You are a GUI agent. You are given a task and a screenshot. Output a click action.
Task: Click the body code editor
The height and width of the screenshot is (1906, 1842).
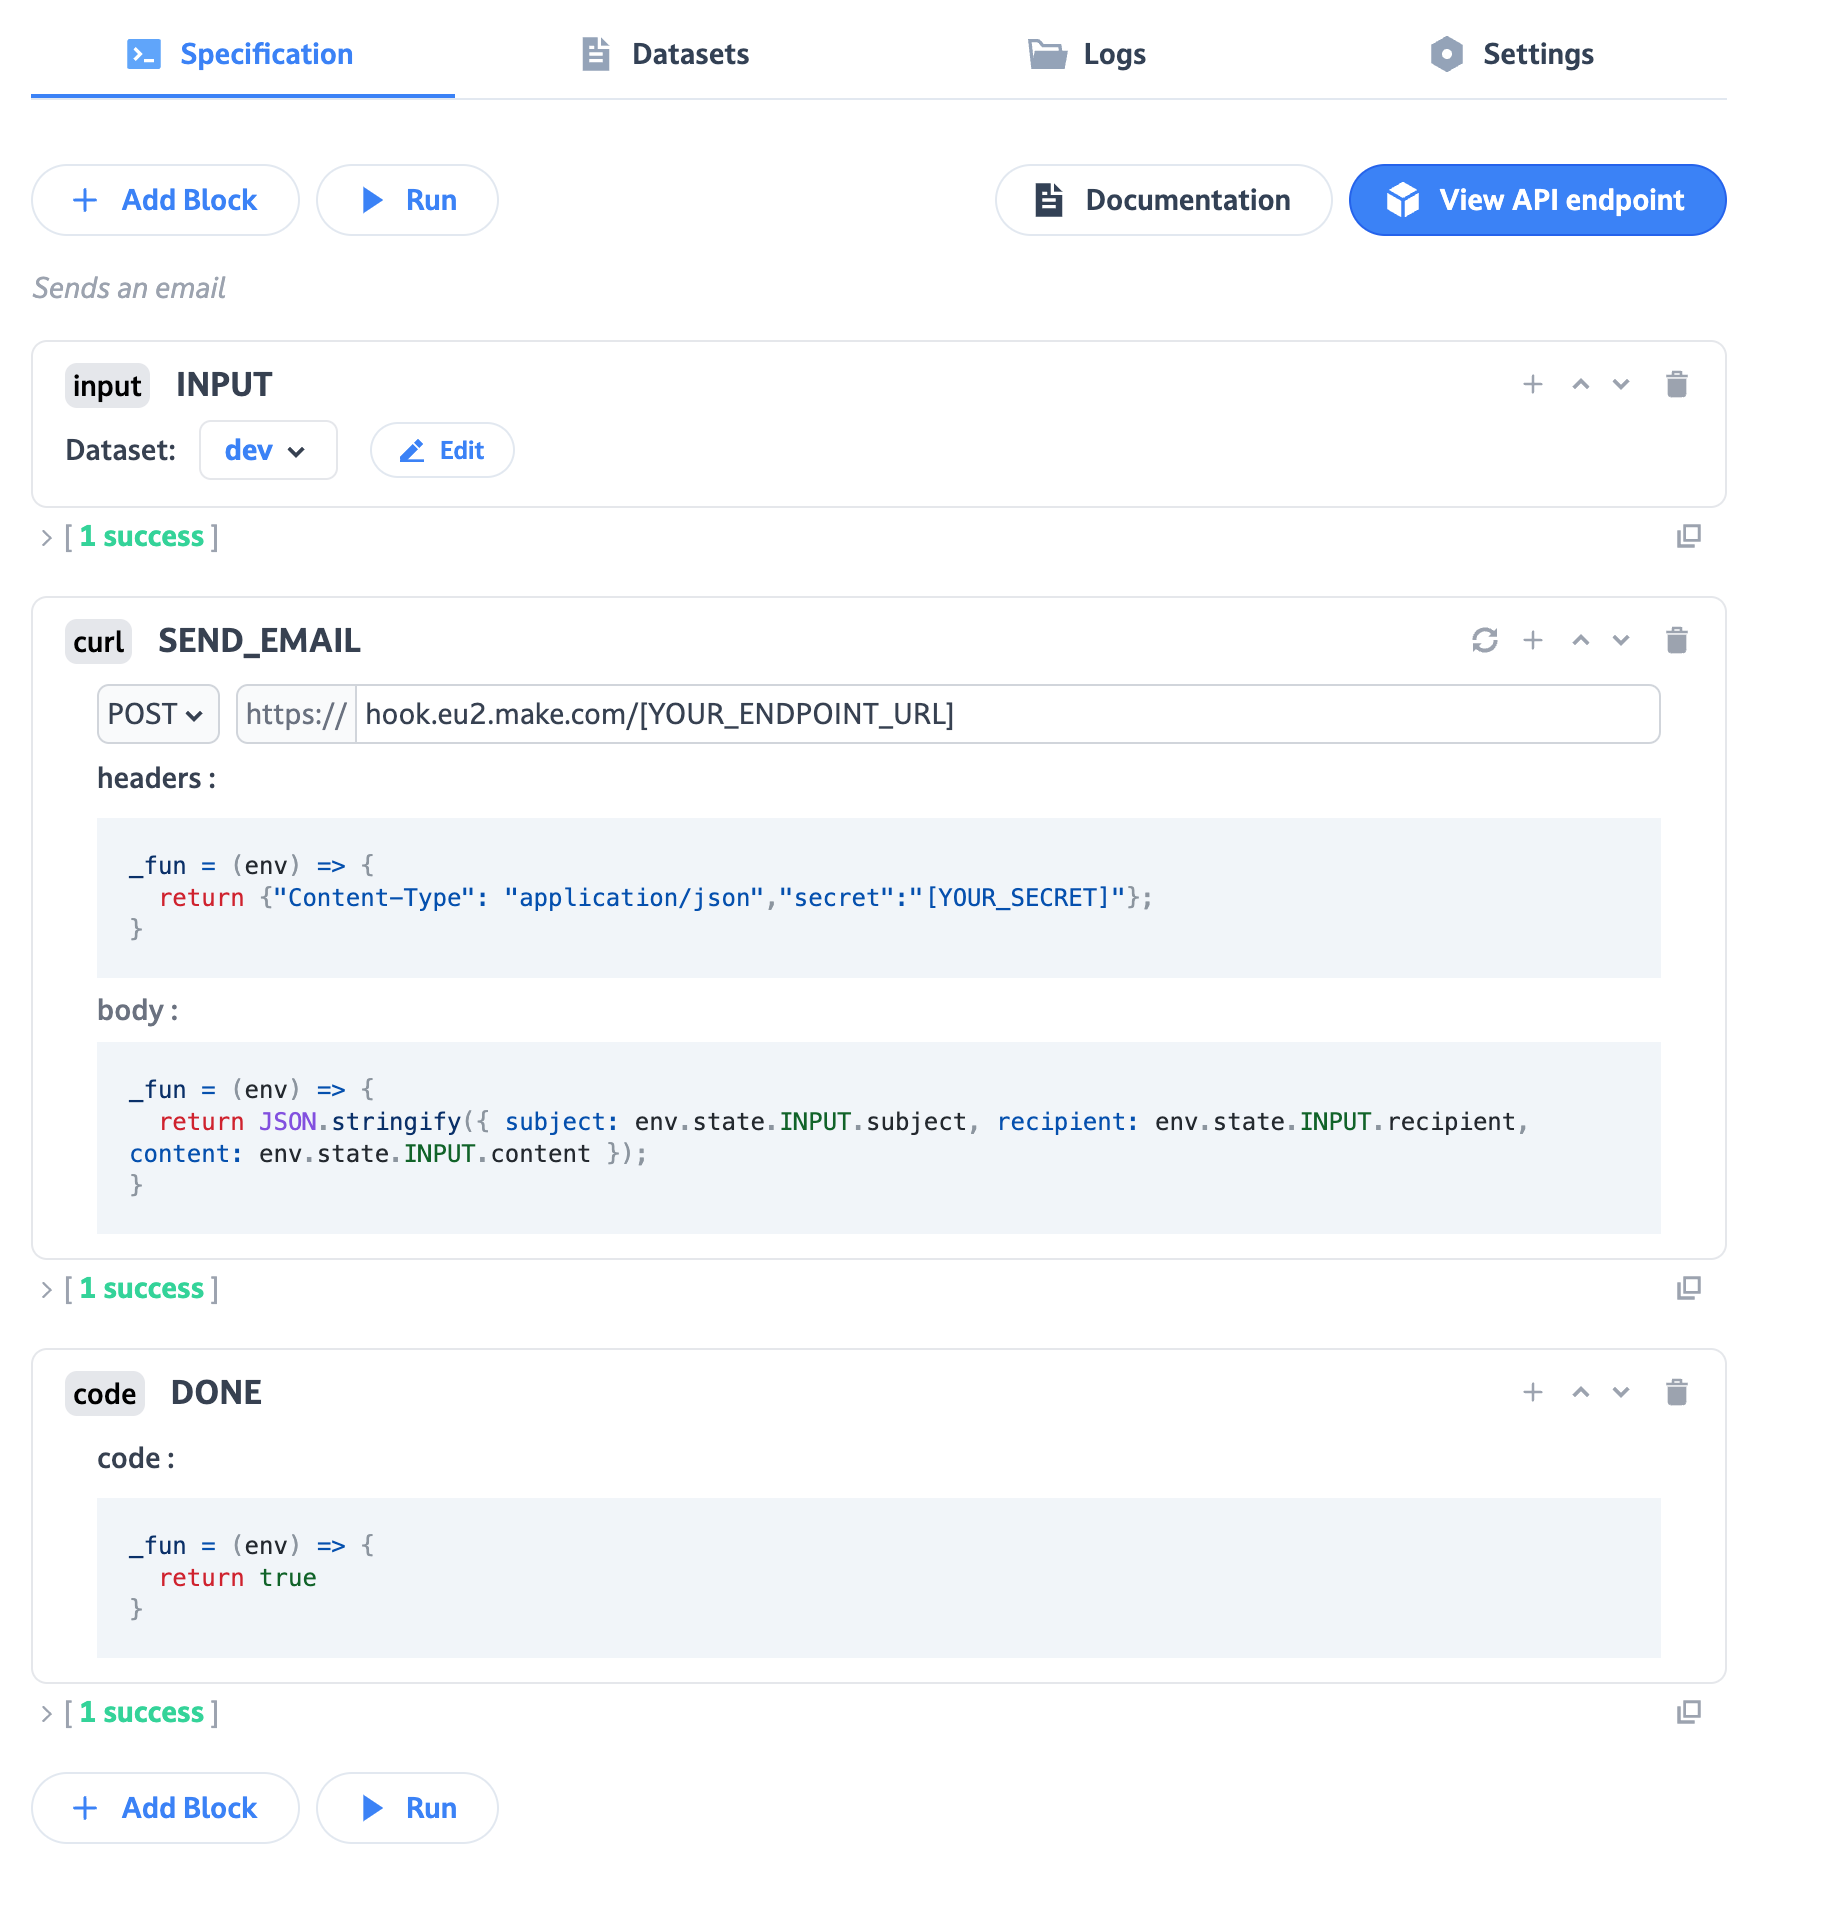tap(878, 1138)
